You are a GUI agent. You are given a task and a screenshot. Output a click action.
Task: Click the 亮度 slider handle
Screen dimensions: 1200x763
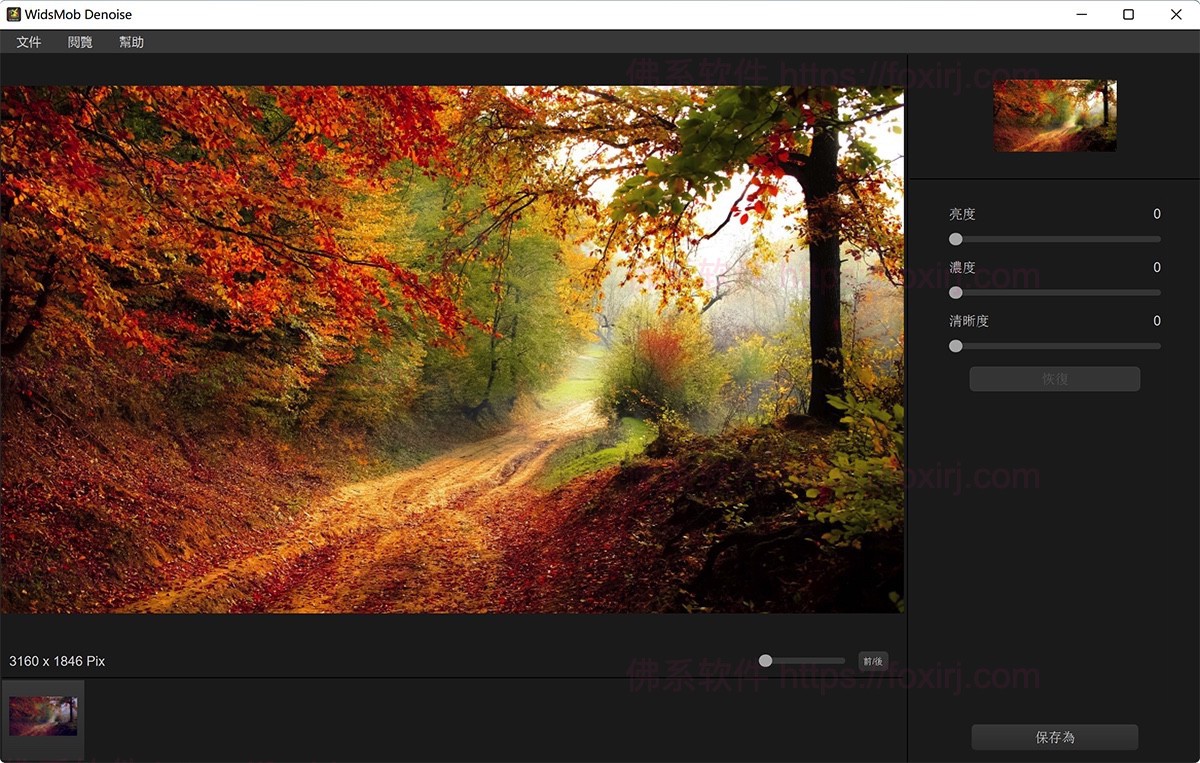coord(956,239)
